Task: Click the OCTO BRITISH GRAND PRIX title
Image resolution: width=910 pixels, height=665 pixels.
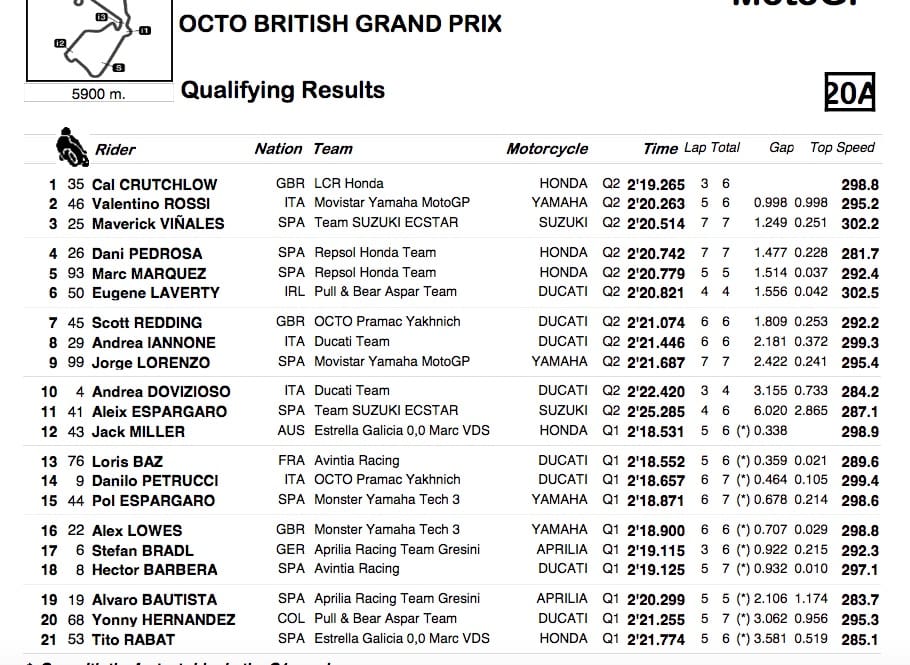Action: pos(340,23)
